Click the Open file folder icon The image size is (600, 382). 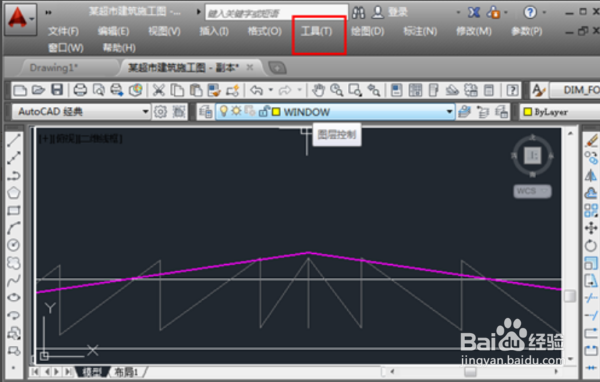38,90
